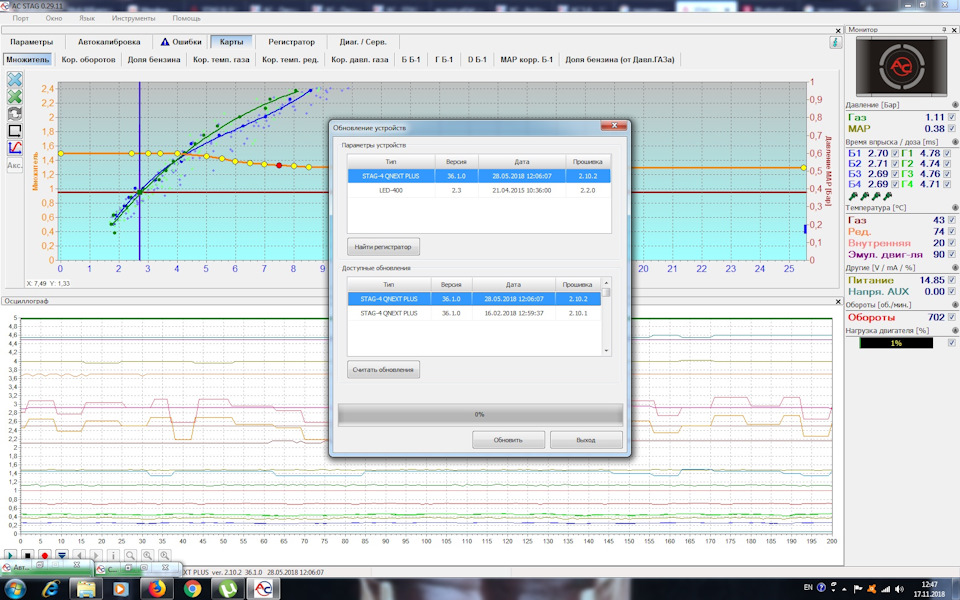960x600 pixels.
Task: Toggle the Обороты checkbox in Monitor
Action: (x=951, y=317)
